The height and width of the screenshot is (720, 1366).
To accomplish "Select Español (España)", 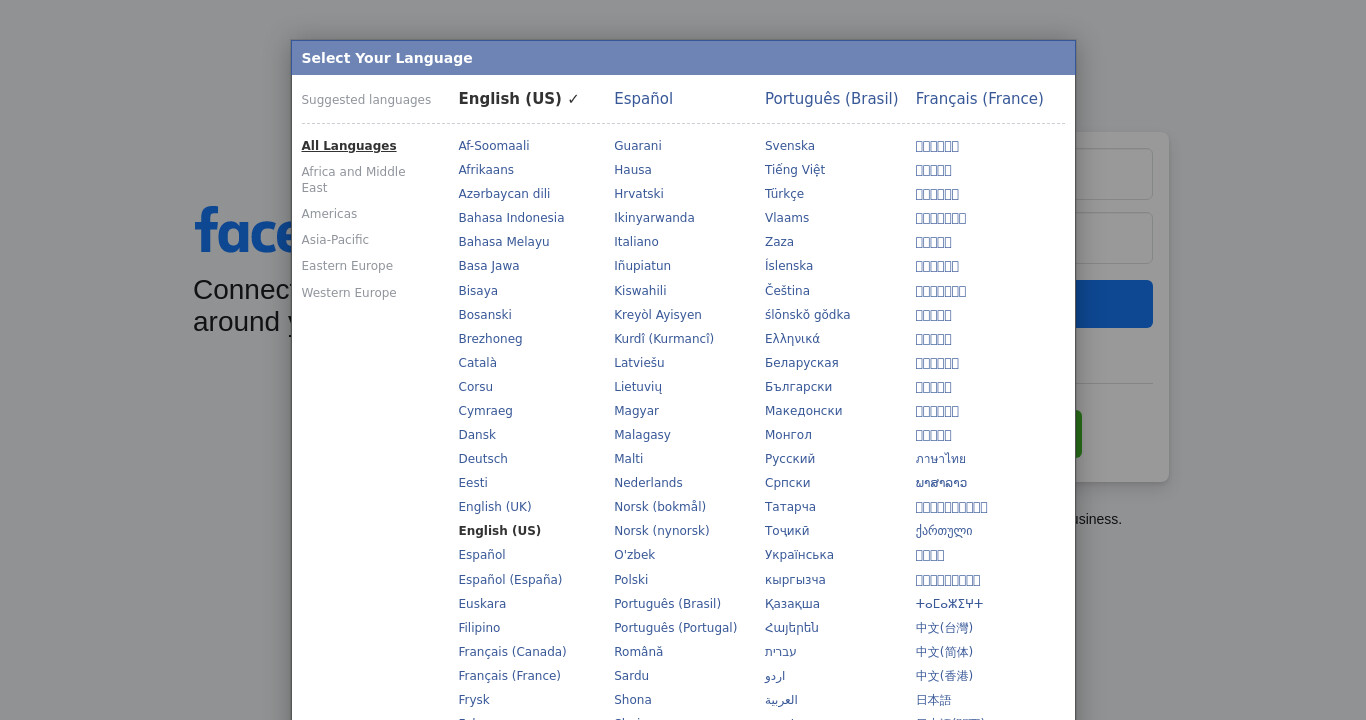I will tap(510, 580).
